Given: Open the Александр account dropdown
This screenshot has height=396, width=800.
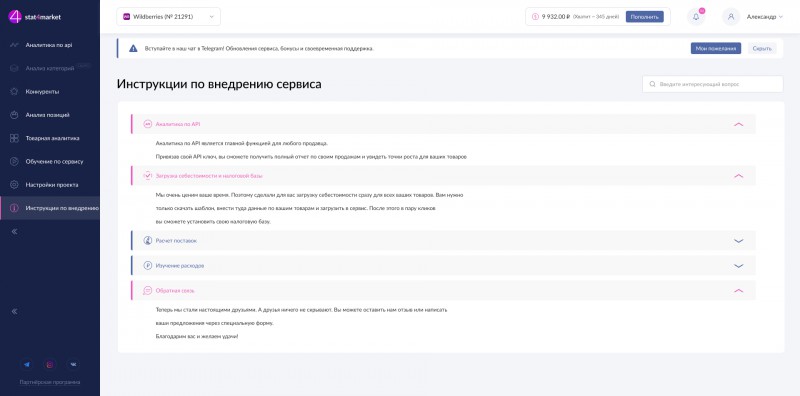Looking at the screenshot, I should [764, 17].
